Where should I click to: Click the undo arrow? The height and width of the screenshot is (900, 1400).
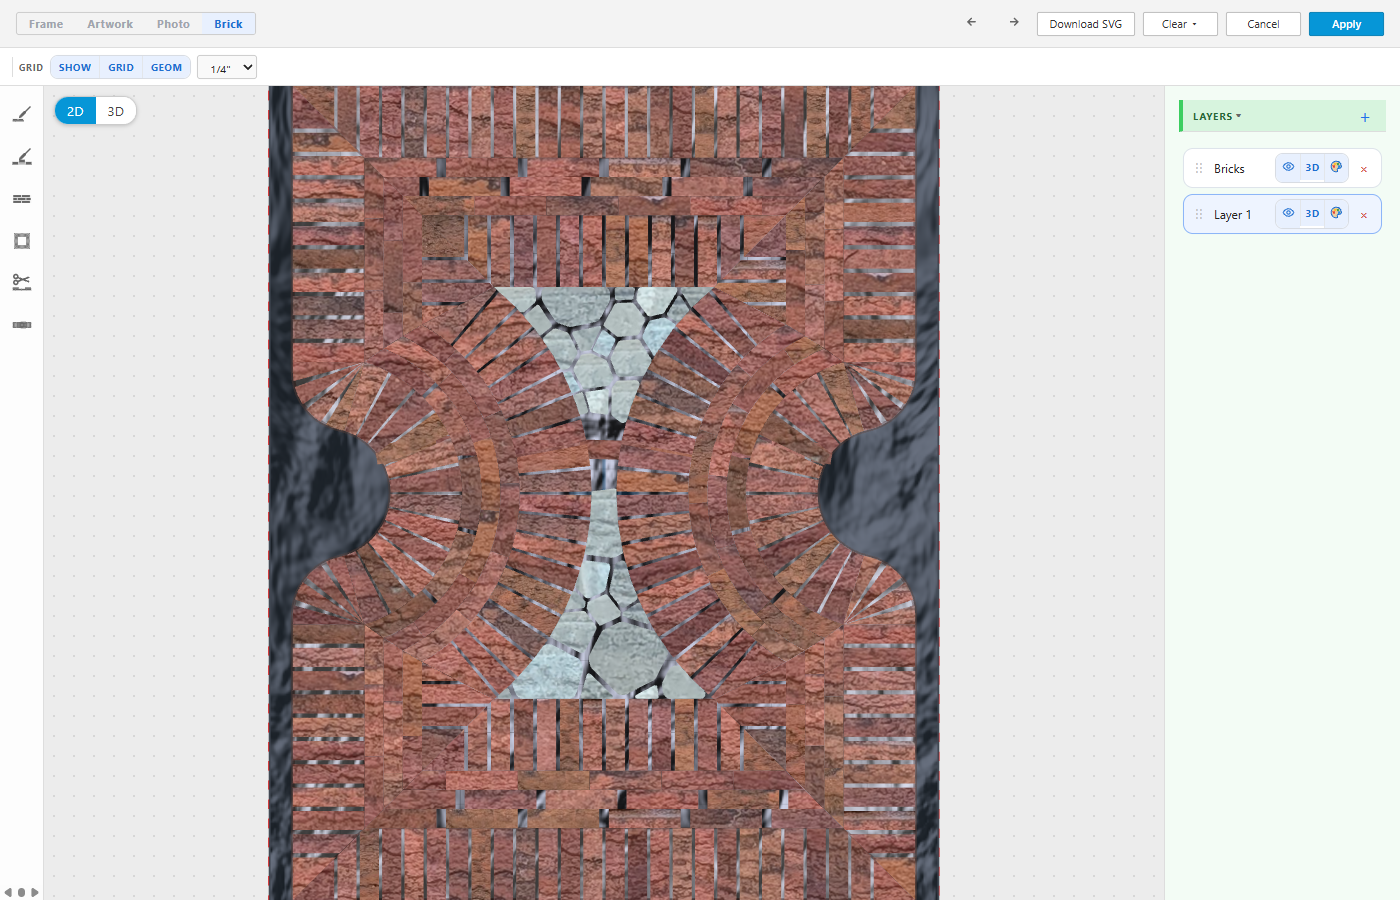(971, 22)
